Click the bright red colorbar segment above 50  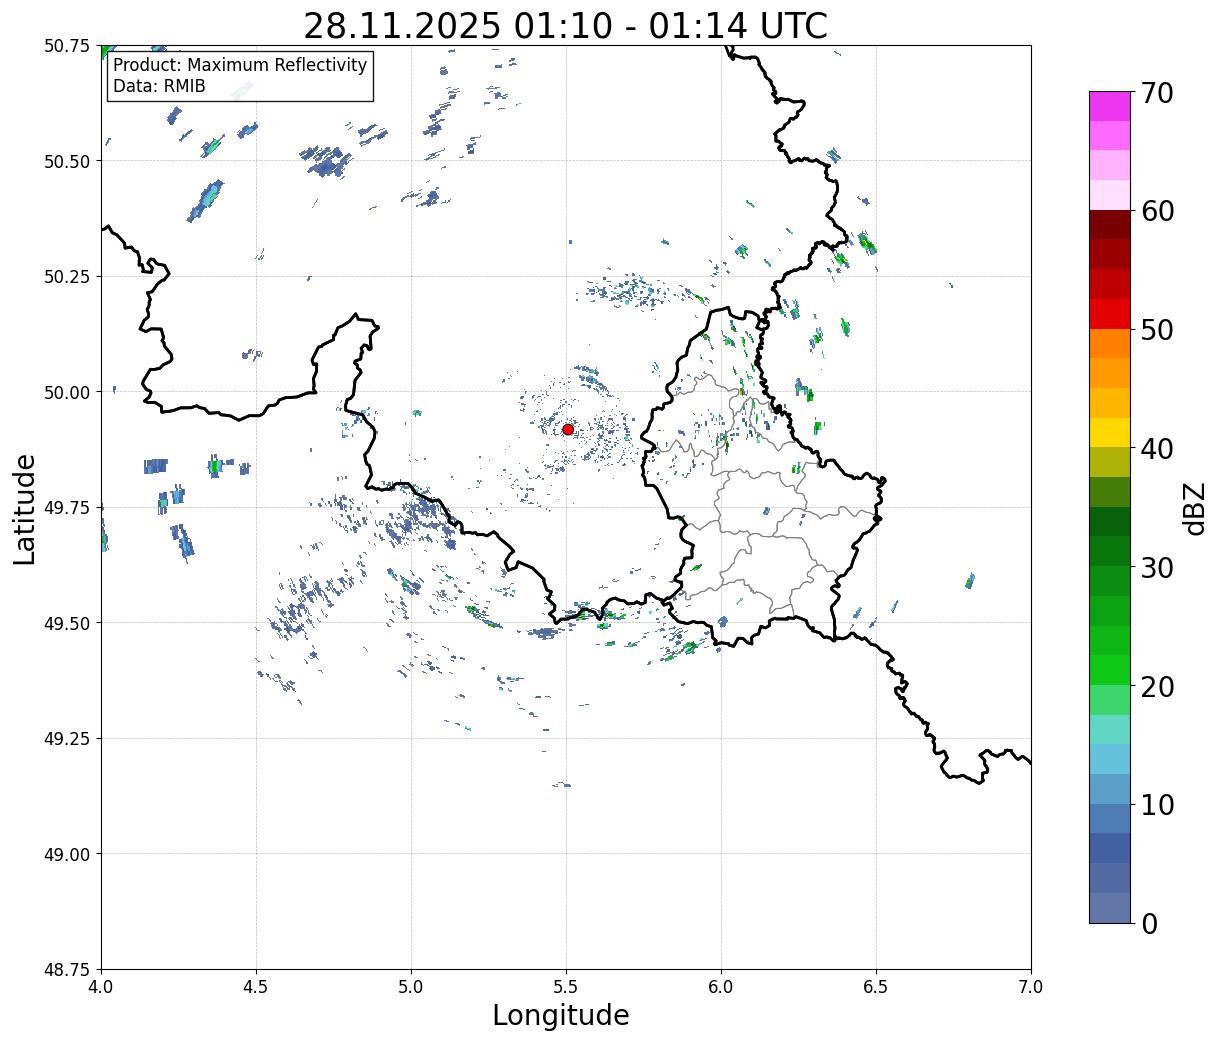click(x=1110, y=314)
